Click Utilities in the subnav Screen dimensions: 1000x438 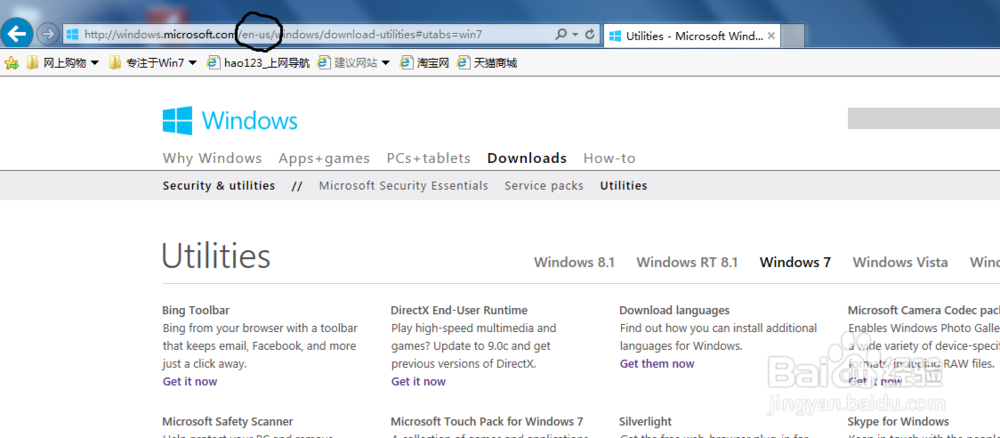coord(624,186)
